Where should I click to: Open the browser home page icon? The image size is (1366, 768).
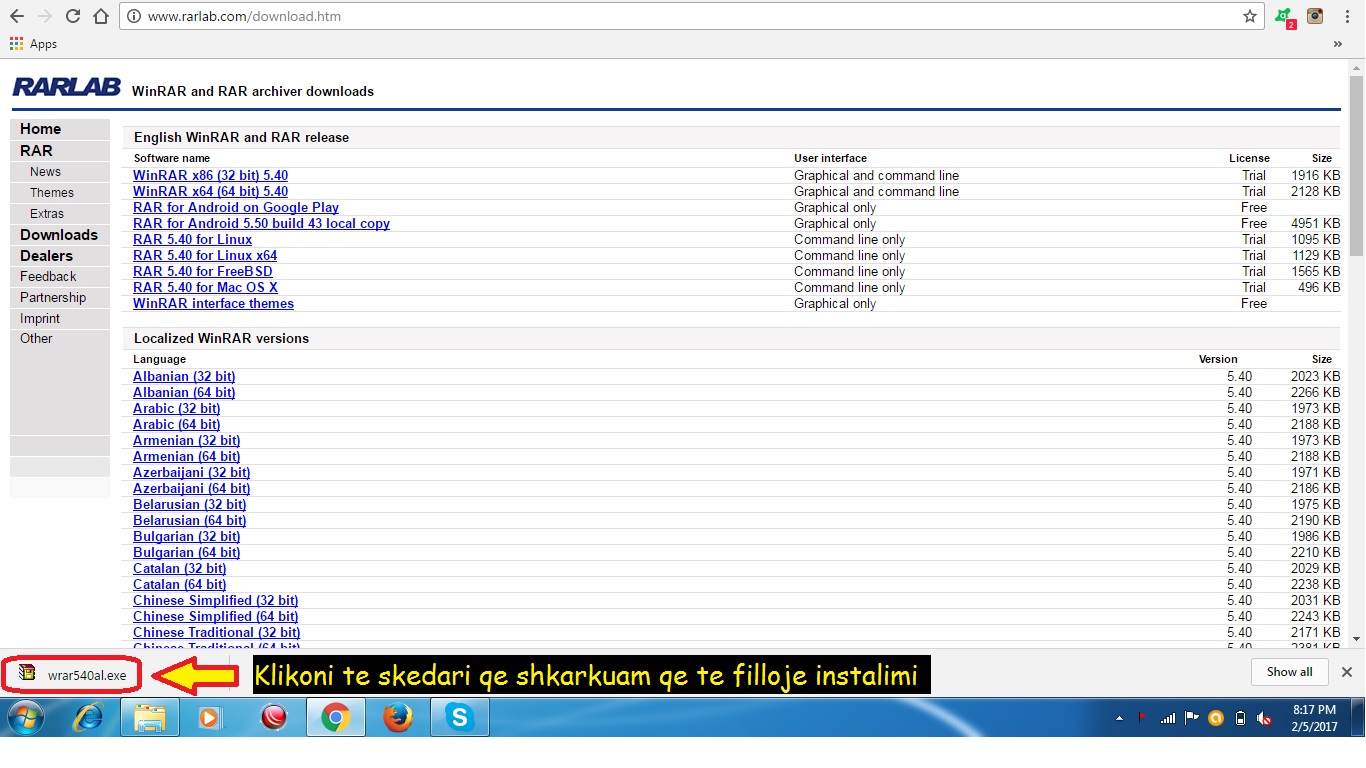pyautogui.click(x=100, y=16)
